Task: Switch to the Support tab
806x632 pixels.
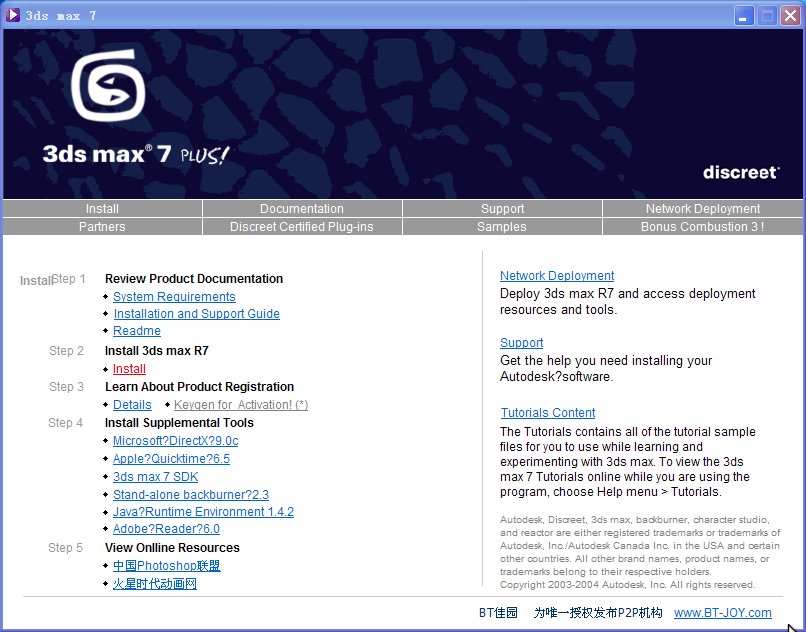Action: pyautogui.click(x=502, y=208)
